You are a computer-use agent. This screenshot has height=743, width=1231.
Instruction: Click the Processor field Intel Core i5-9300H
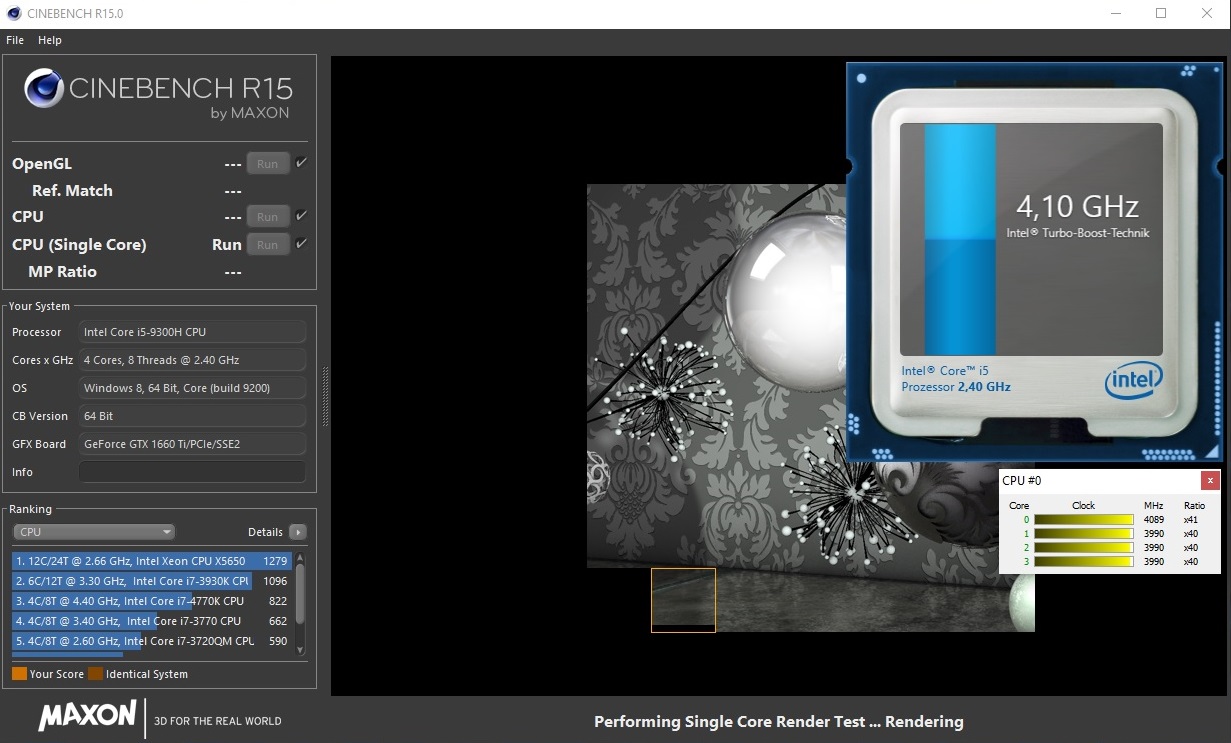tap(192, 332)
